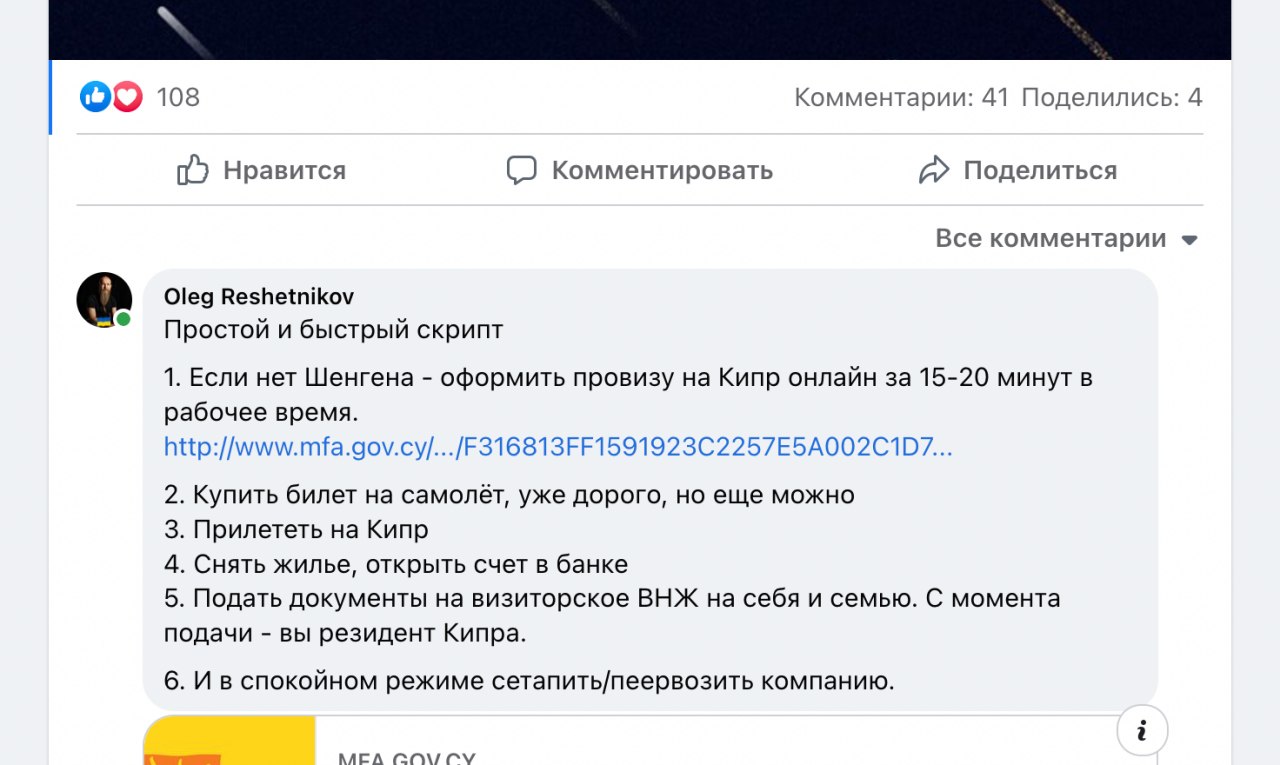Open the Комментарии: 41 counter
The height and width of the screenshot is (765, 1280).
click(901, 97)
